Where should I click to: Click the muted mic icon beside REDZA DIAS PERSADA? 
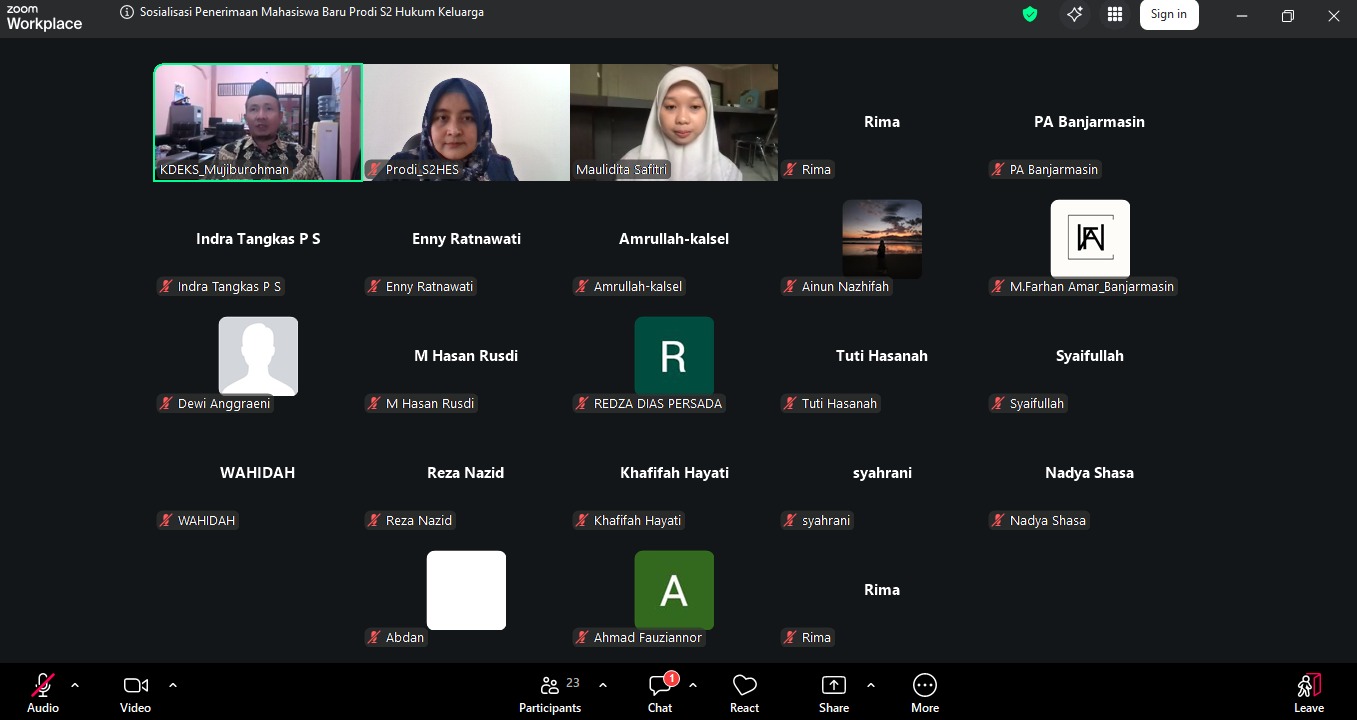(x=582, y=404)
